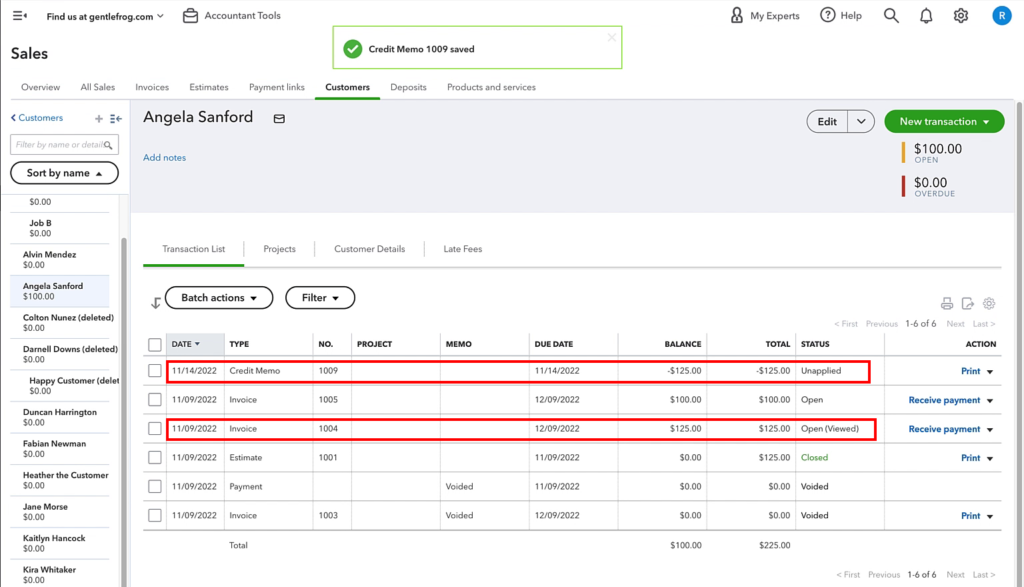Export transactions using the export icon
Screen dimensions: 1024x587
click(x=966, y=303)
